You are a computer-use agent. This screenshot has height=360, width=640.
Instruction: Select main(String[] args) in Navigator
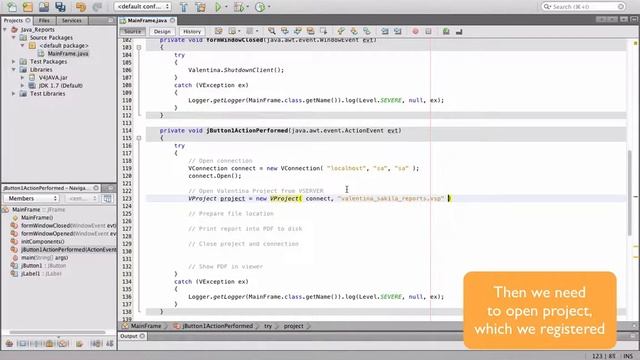tap(44, 258)
